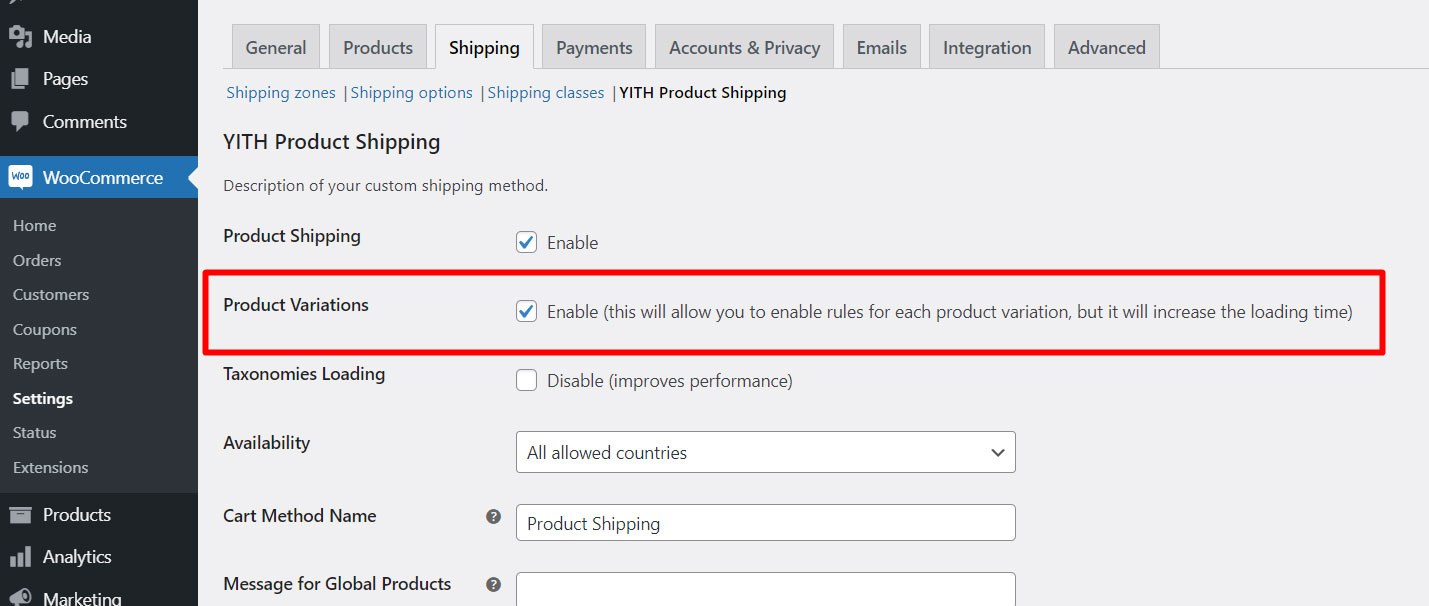Screen dimensions: 1429x606
Task: Open Customers in WooCommerce menu
Action: point(51,295)
